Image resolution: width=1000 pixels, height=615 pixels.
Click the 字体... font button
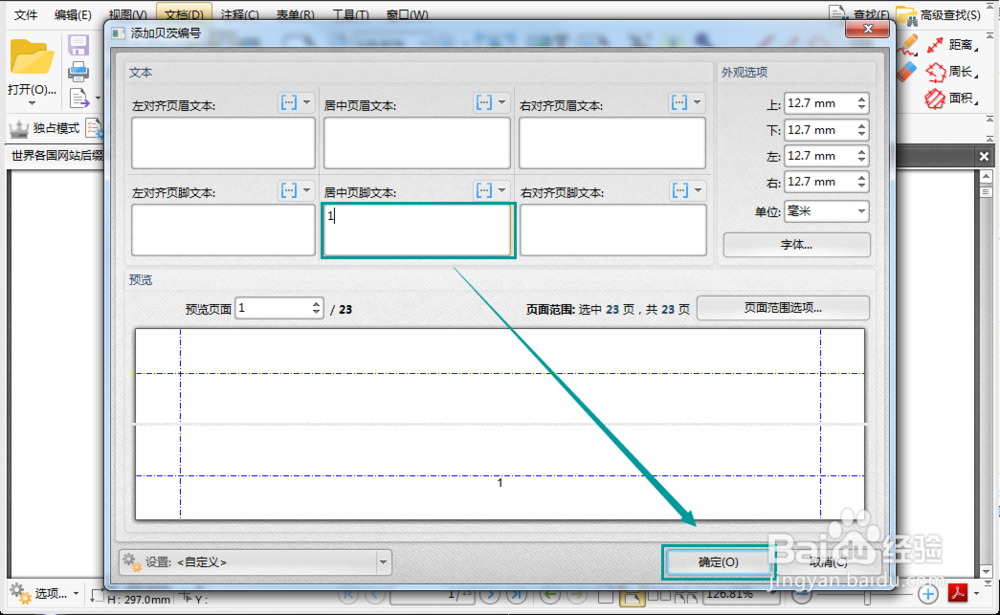797,244
